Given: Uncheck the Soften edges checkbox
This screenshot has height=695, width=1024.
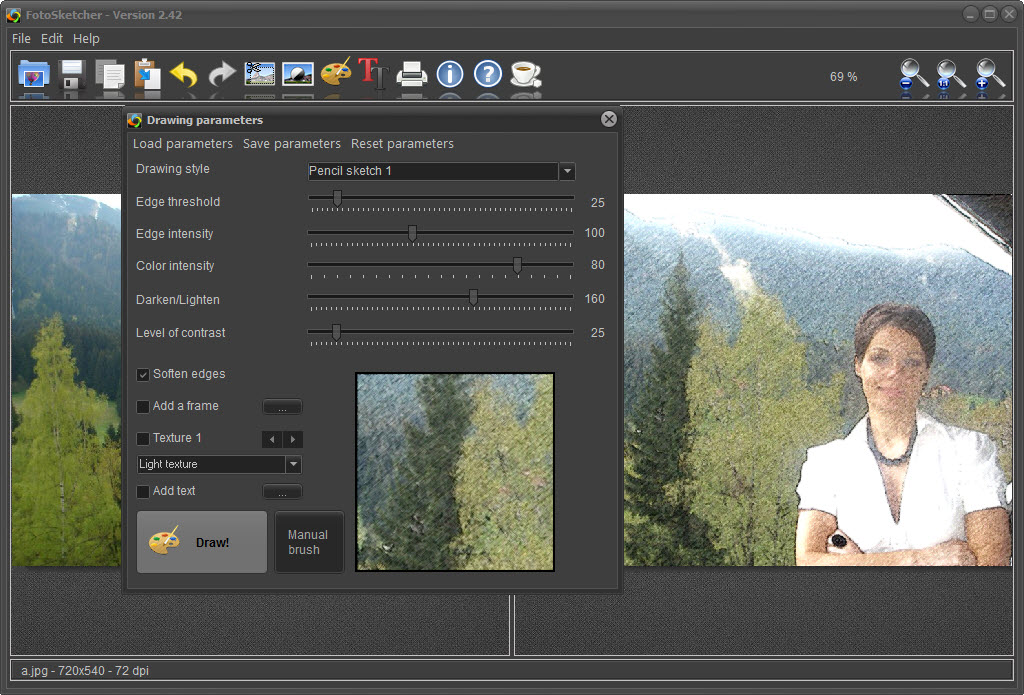Looking at the screenshot, I should [x=143, y=374].
